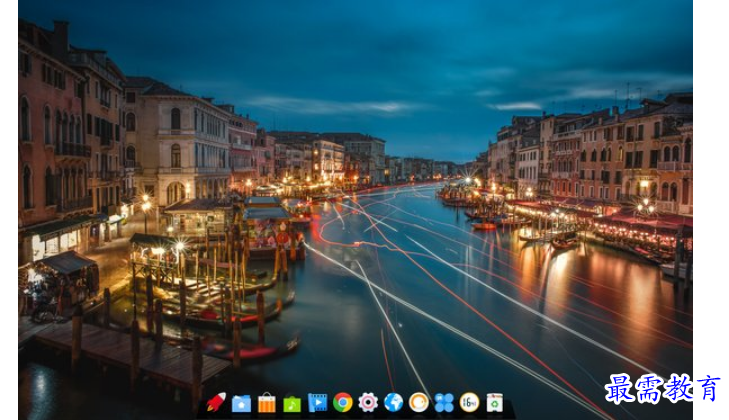Open the blue globe browser icon
This screenshot has height=420, width=729.
[393, 402]
